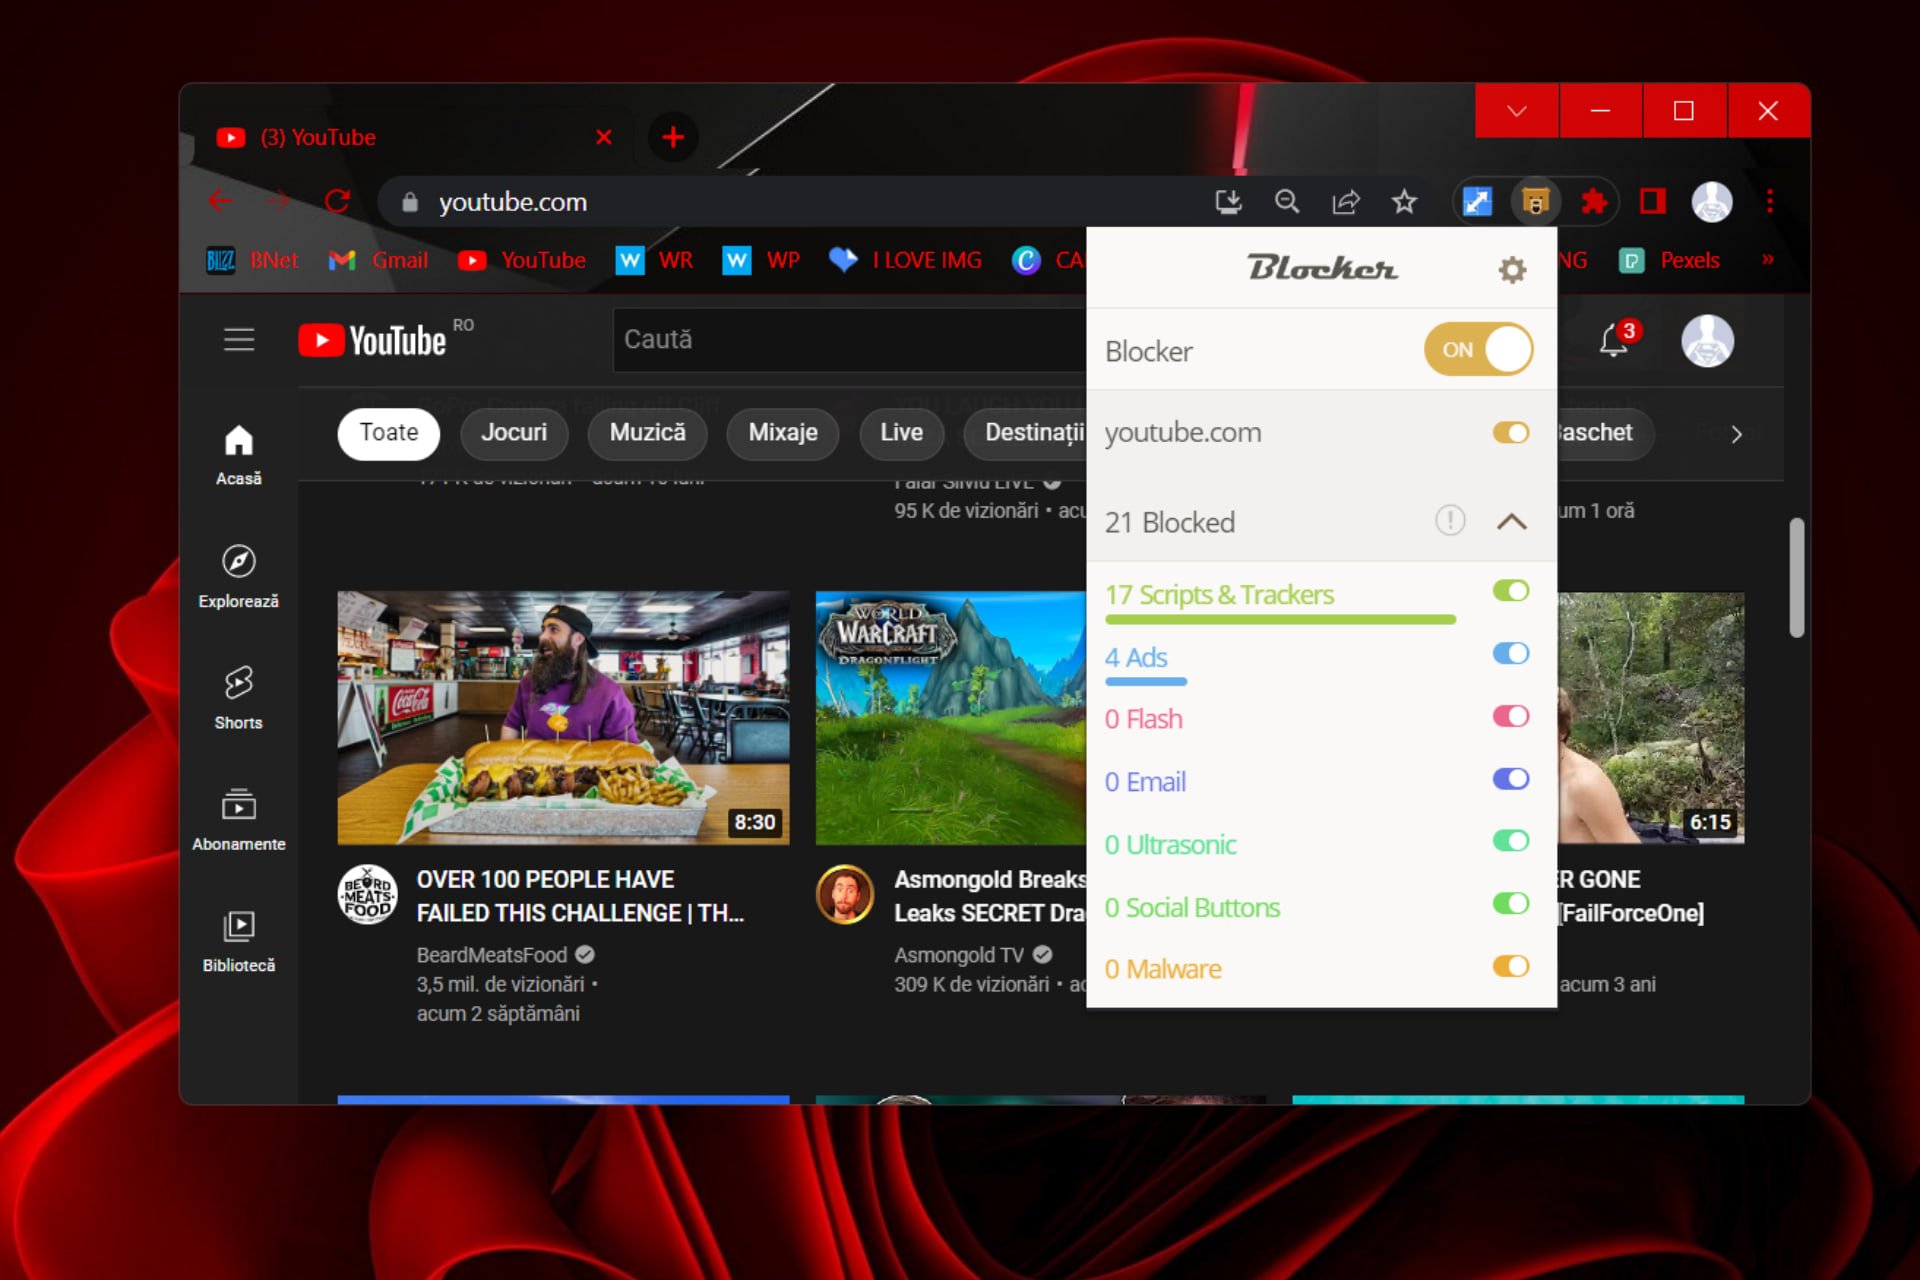
Task: Select the Toate category chip
Action: pos(389,433)
